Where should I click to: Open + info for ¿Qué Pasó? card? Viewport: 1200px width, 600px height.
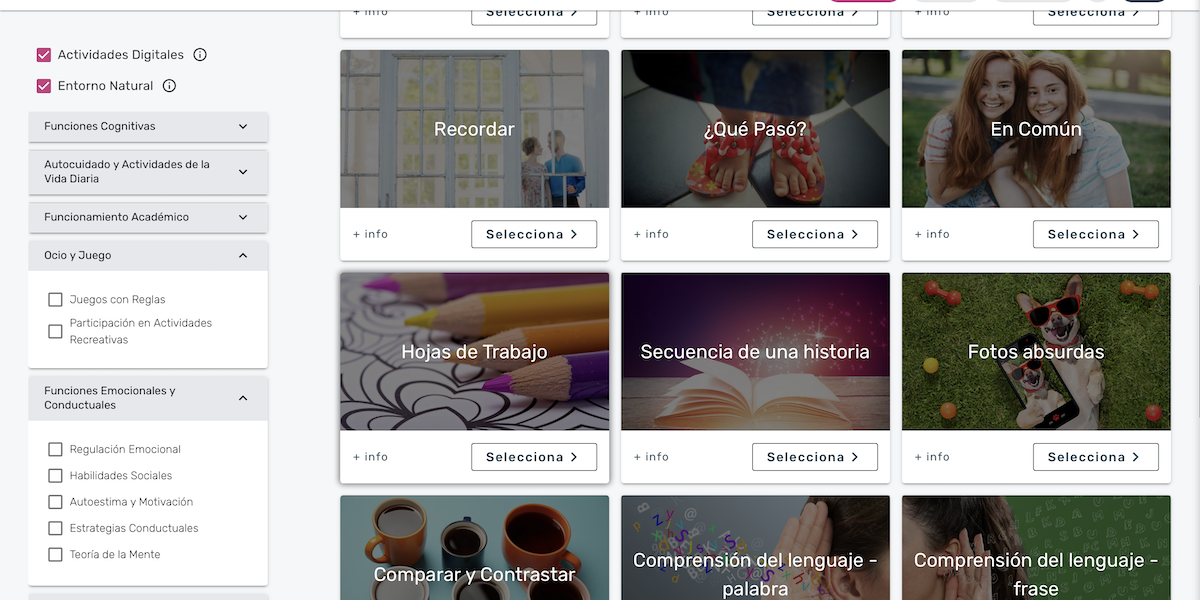(x=651, y=234)
